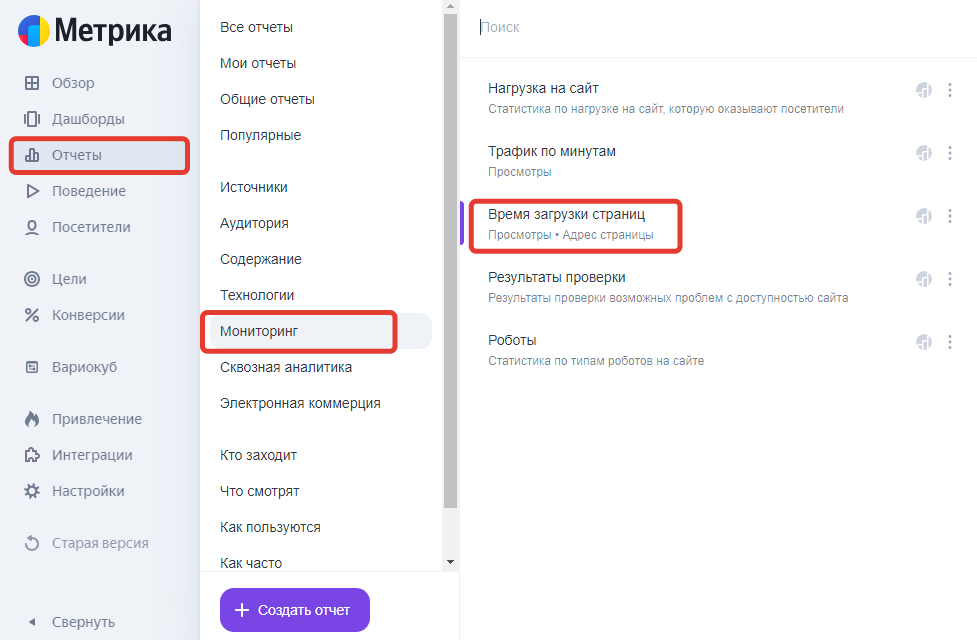Open Результаты проверки report
Image resolution: width=977 pixels, height=640 pixels.
pyautogui.click(x=557, y=277)
